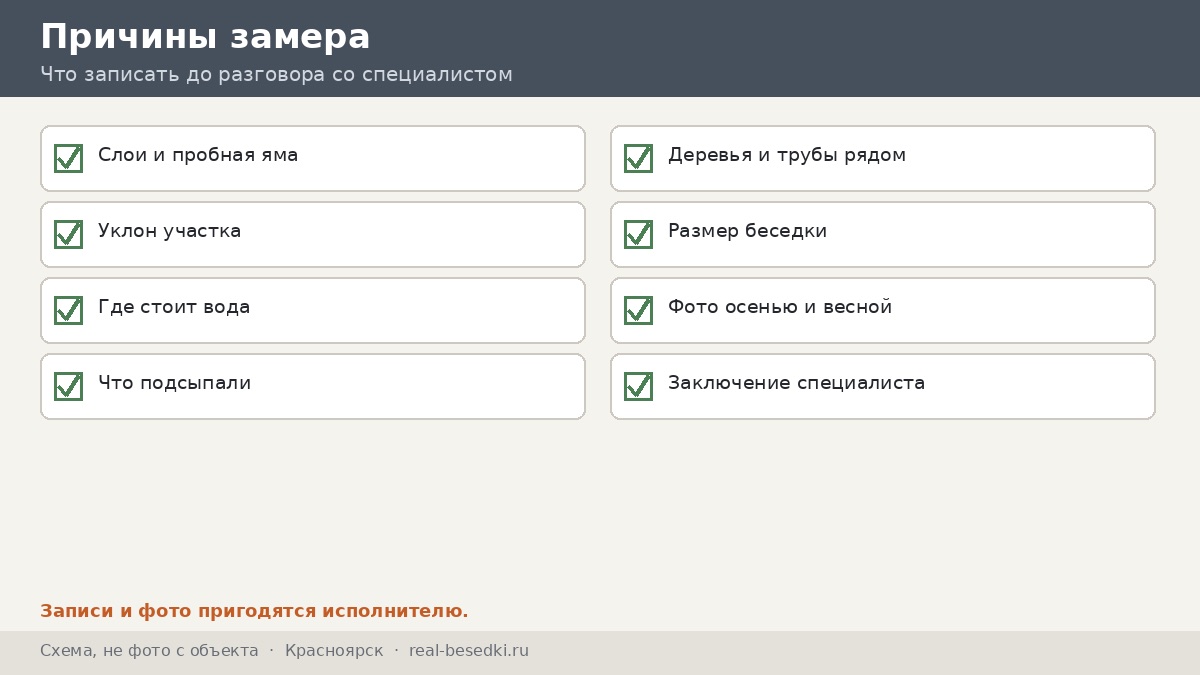Click the 'Схема, не фото с объекта' footer text
This screenshot has width=1200, height=675.
149,651
